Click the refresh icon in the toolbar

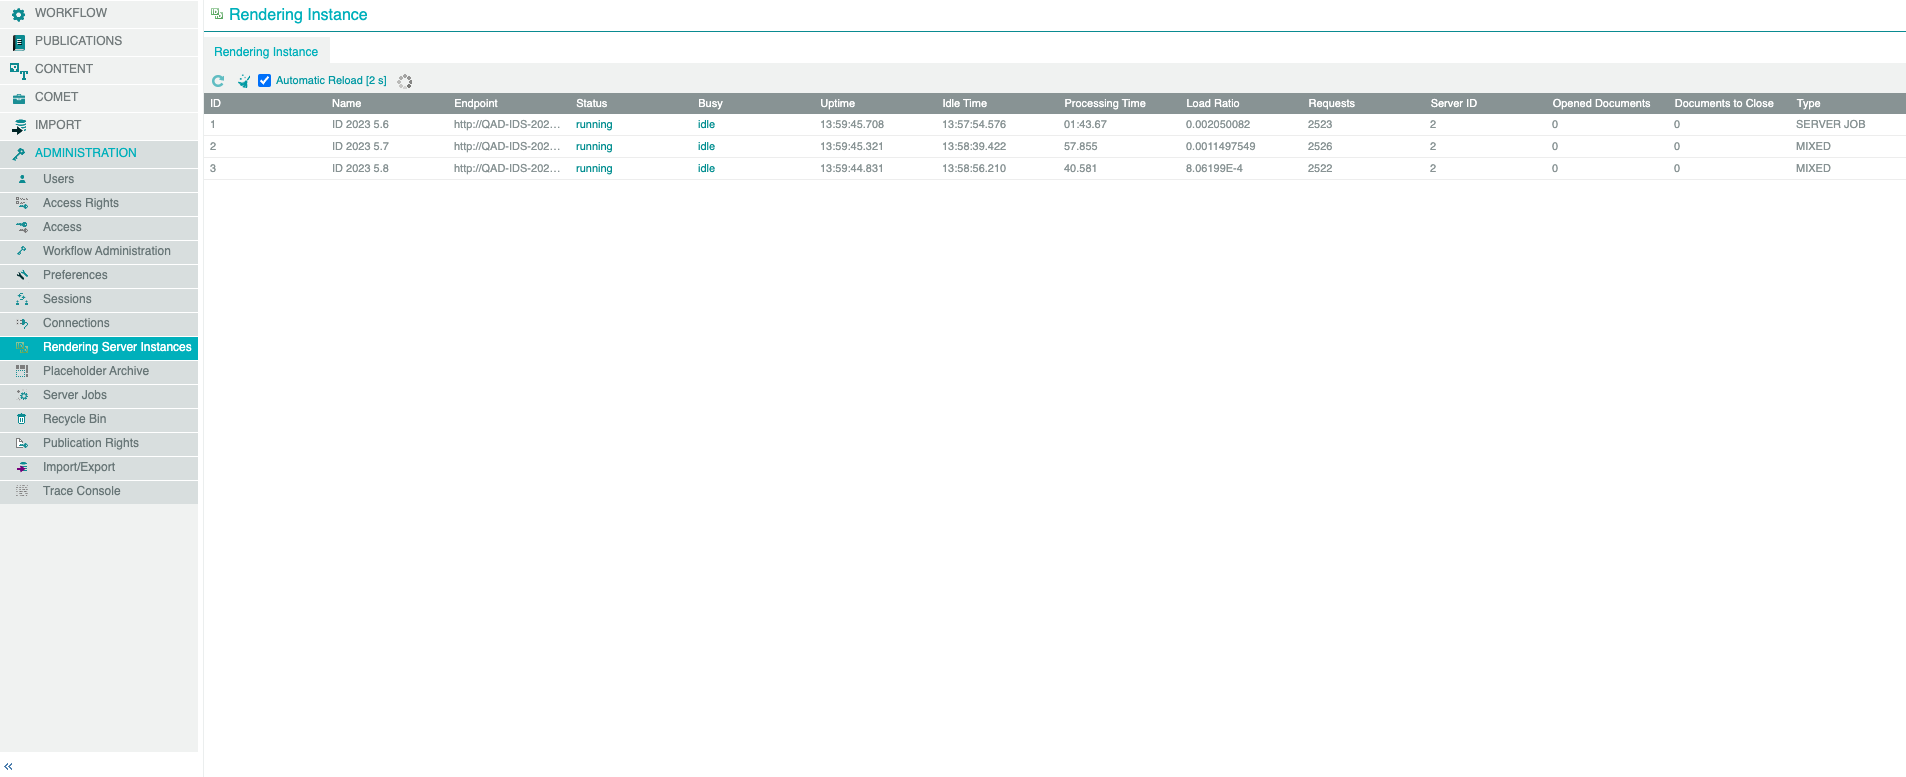(218, 81)
